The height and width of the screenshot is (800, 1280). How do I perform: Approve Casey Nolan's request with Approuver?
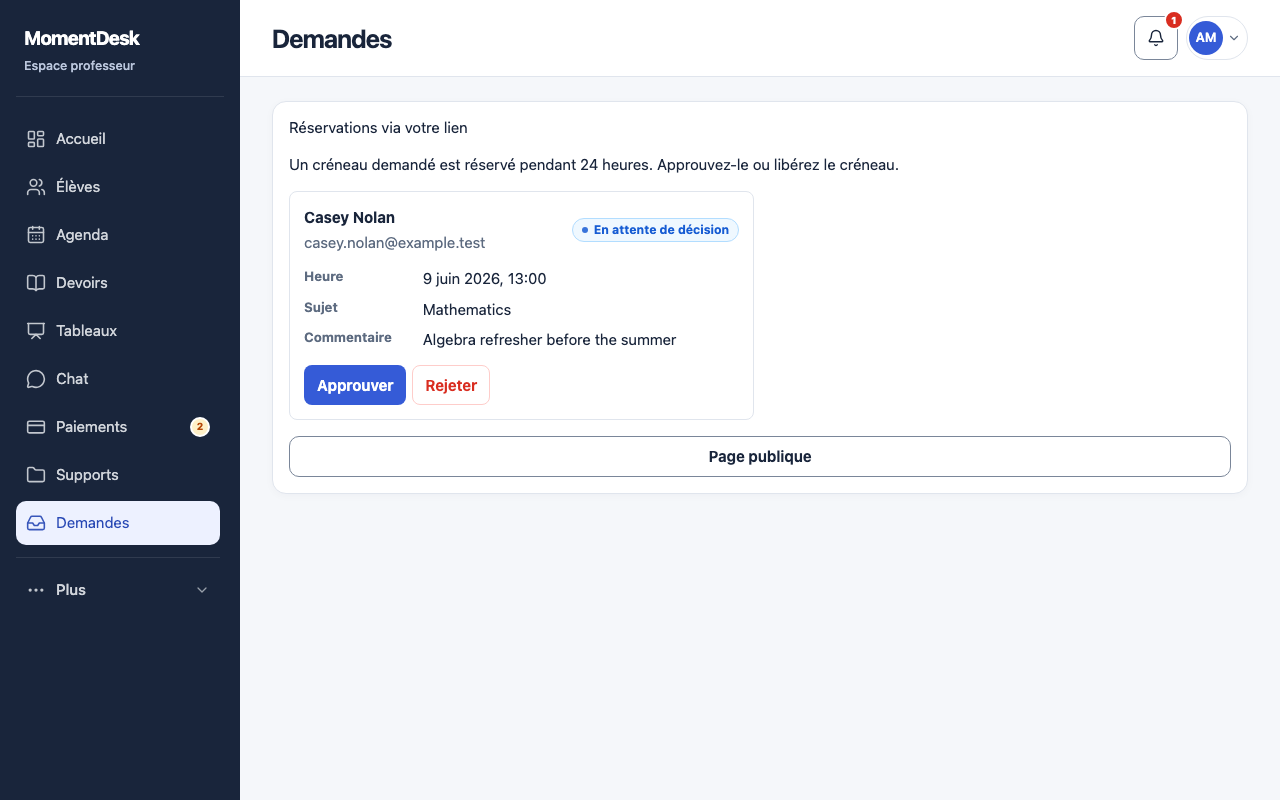click(355, 385)
